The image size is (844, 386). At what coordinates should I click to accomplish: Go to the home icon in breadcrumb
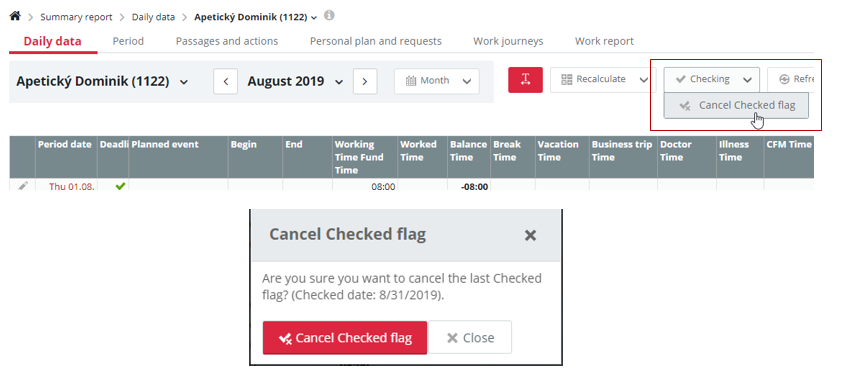[15, 16]
